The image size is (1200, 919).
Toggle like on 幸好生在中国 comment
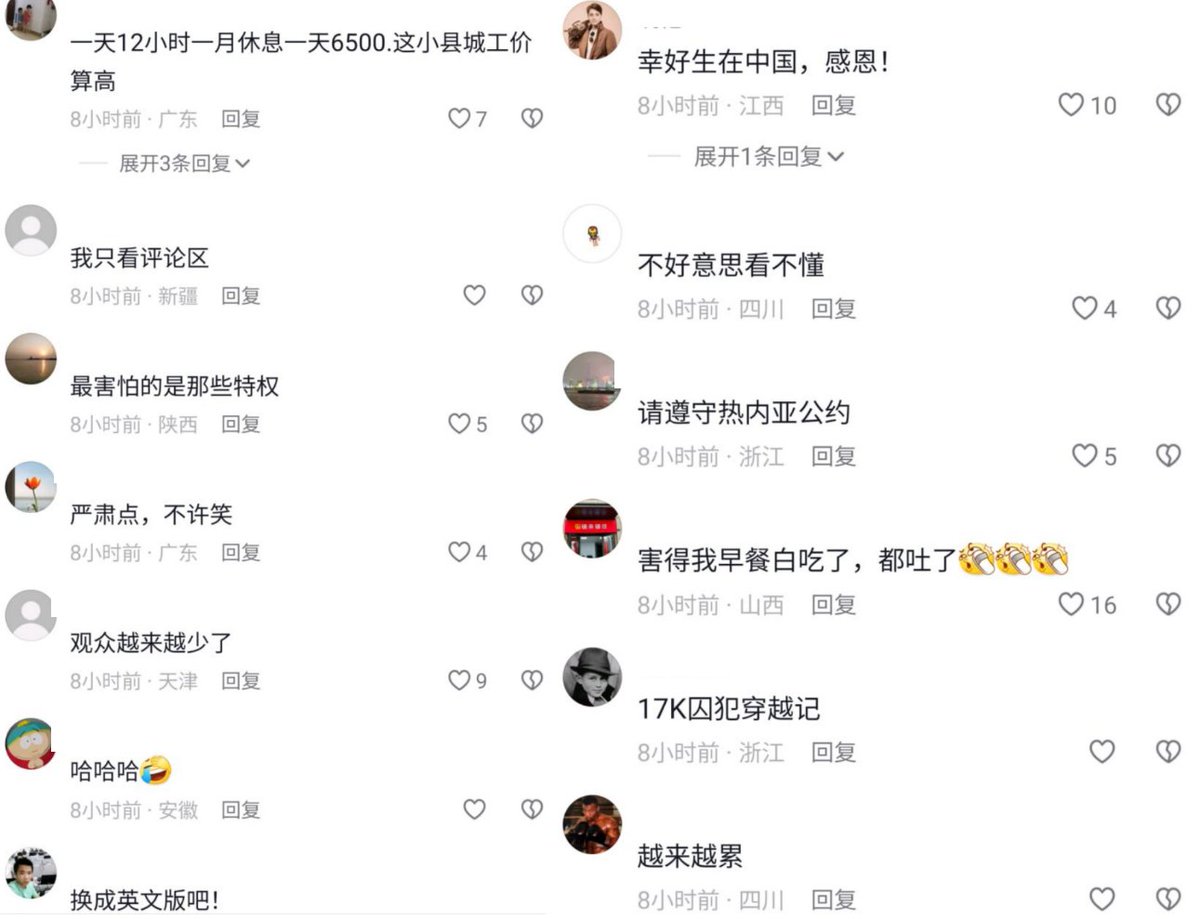1071,104
